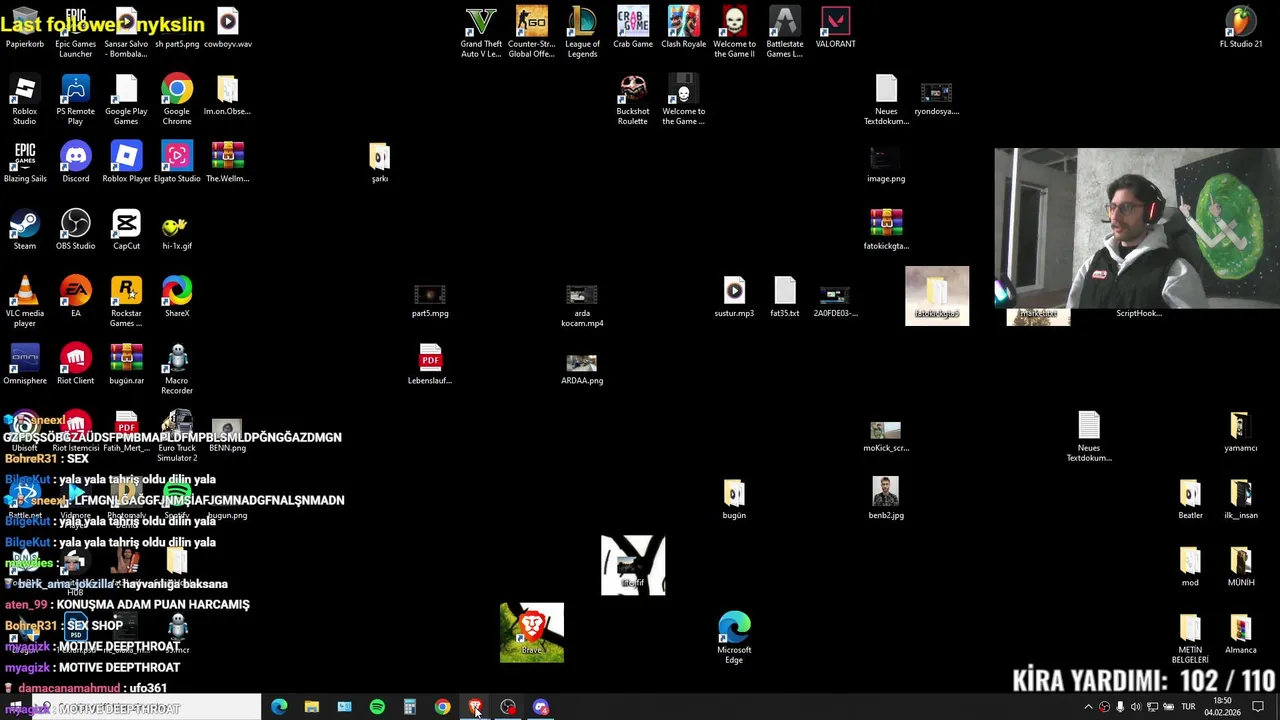Open the bugün folder
1280x720 pixels.
pyautogui.click(x=734, y=498)
